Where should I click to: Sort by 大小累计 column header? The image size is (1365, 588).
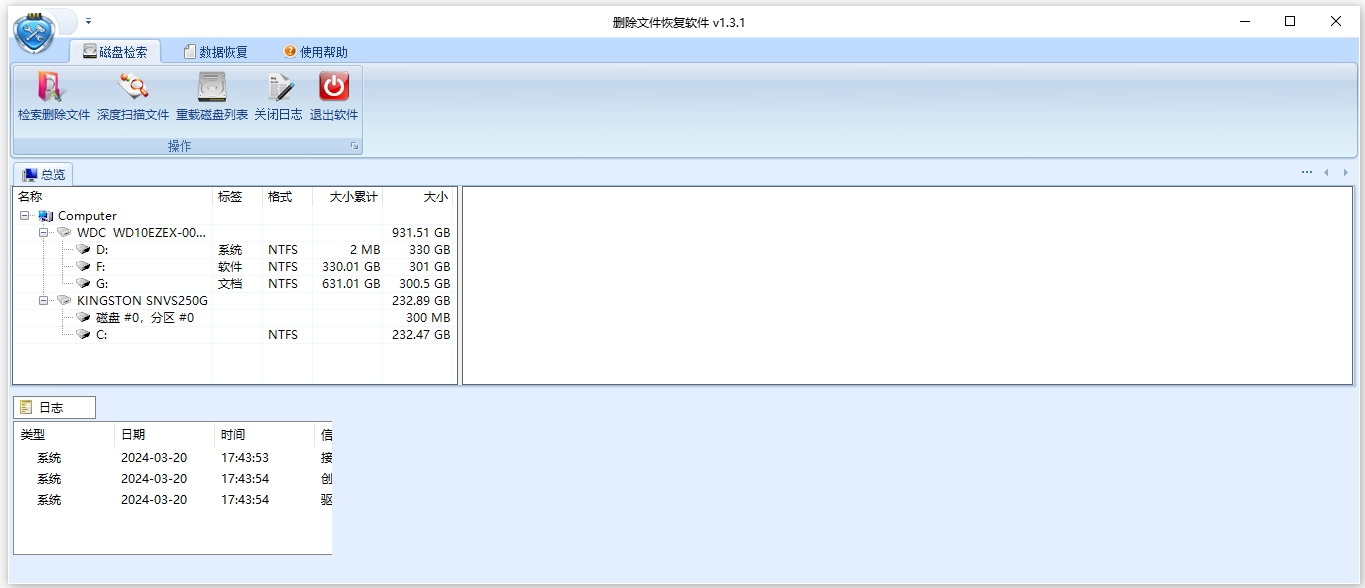tap(348, 197)
